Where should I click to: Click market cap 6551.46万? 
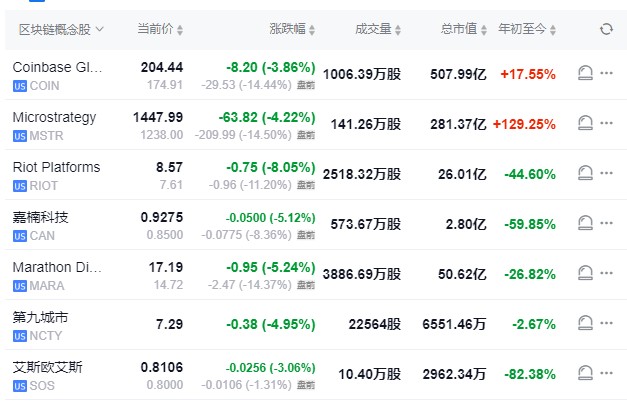(x=454, y=324)
